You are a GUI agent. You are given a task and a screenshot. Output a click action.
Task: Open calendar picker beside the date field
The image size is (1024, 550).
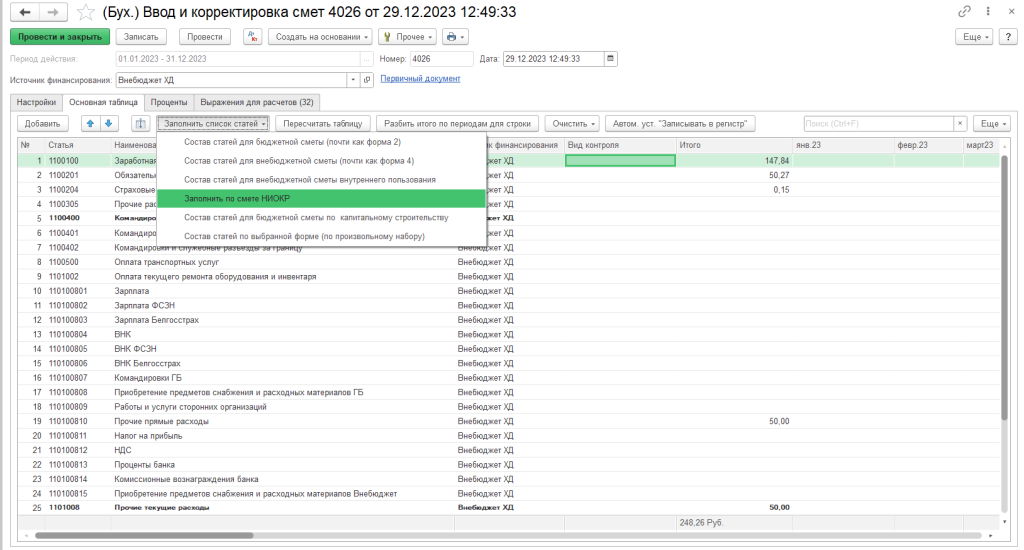(611, 59)
